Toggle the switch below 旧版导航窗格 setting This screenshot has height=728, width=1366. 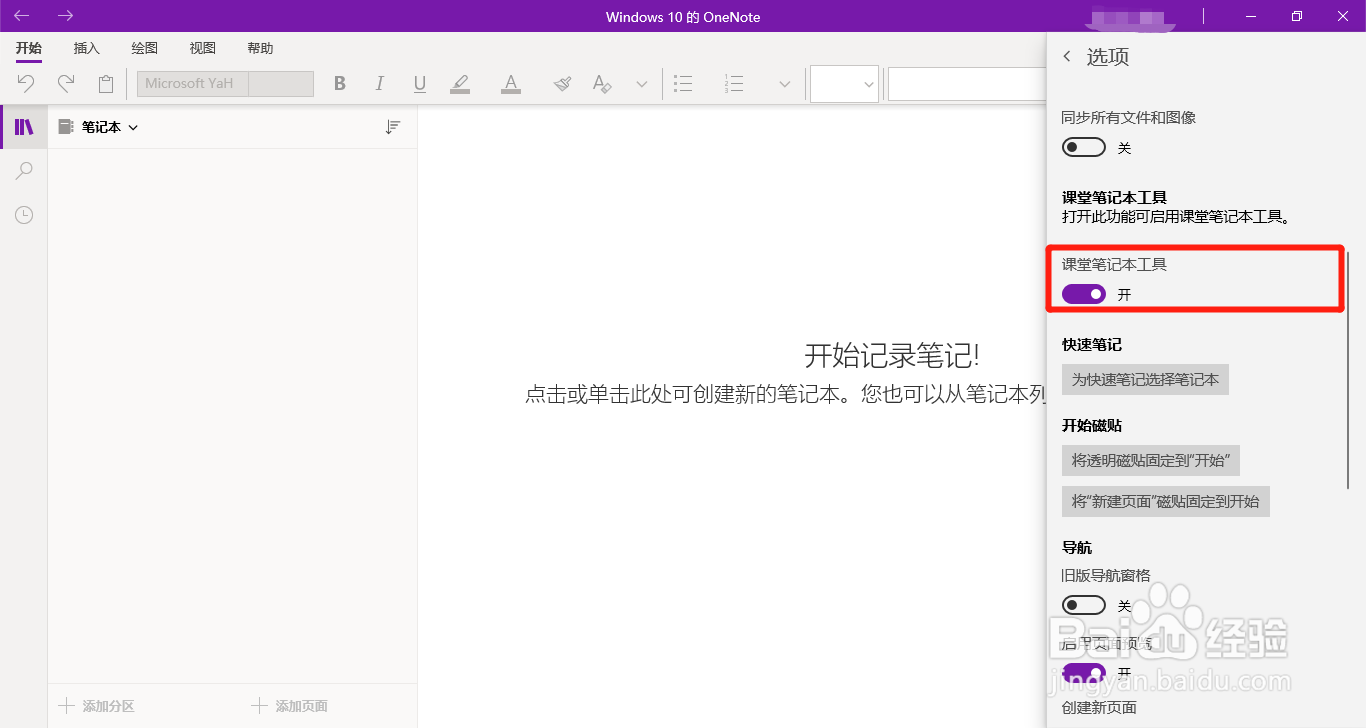click(1084, 672)
